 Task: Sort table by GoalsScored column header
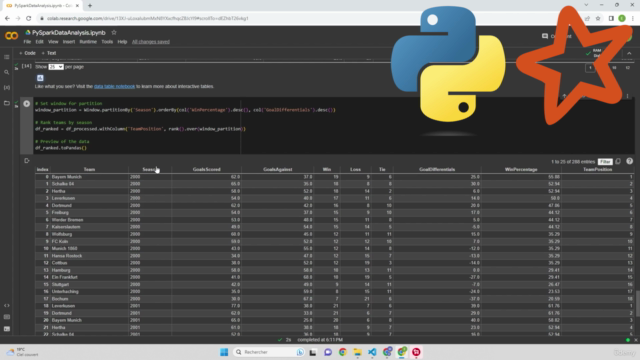pyautogui.click(x=207, y=169)
